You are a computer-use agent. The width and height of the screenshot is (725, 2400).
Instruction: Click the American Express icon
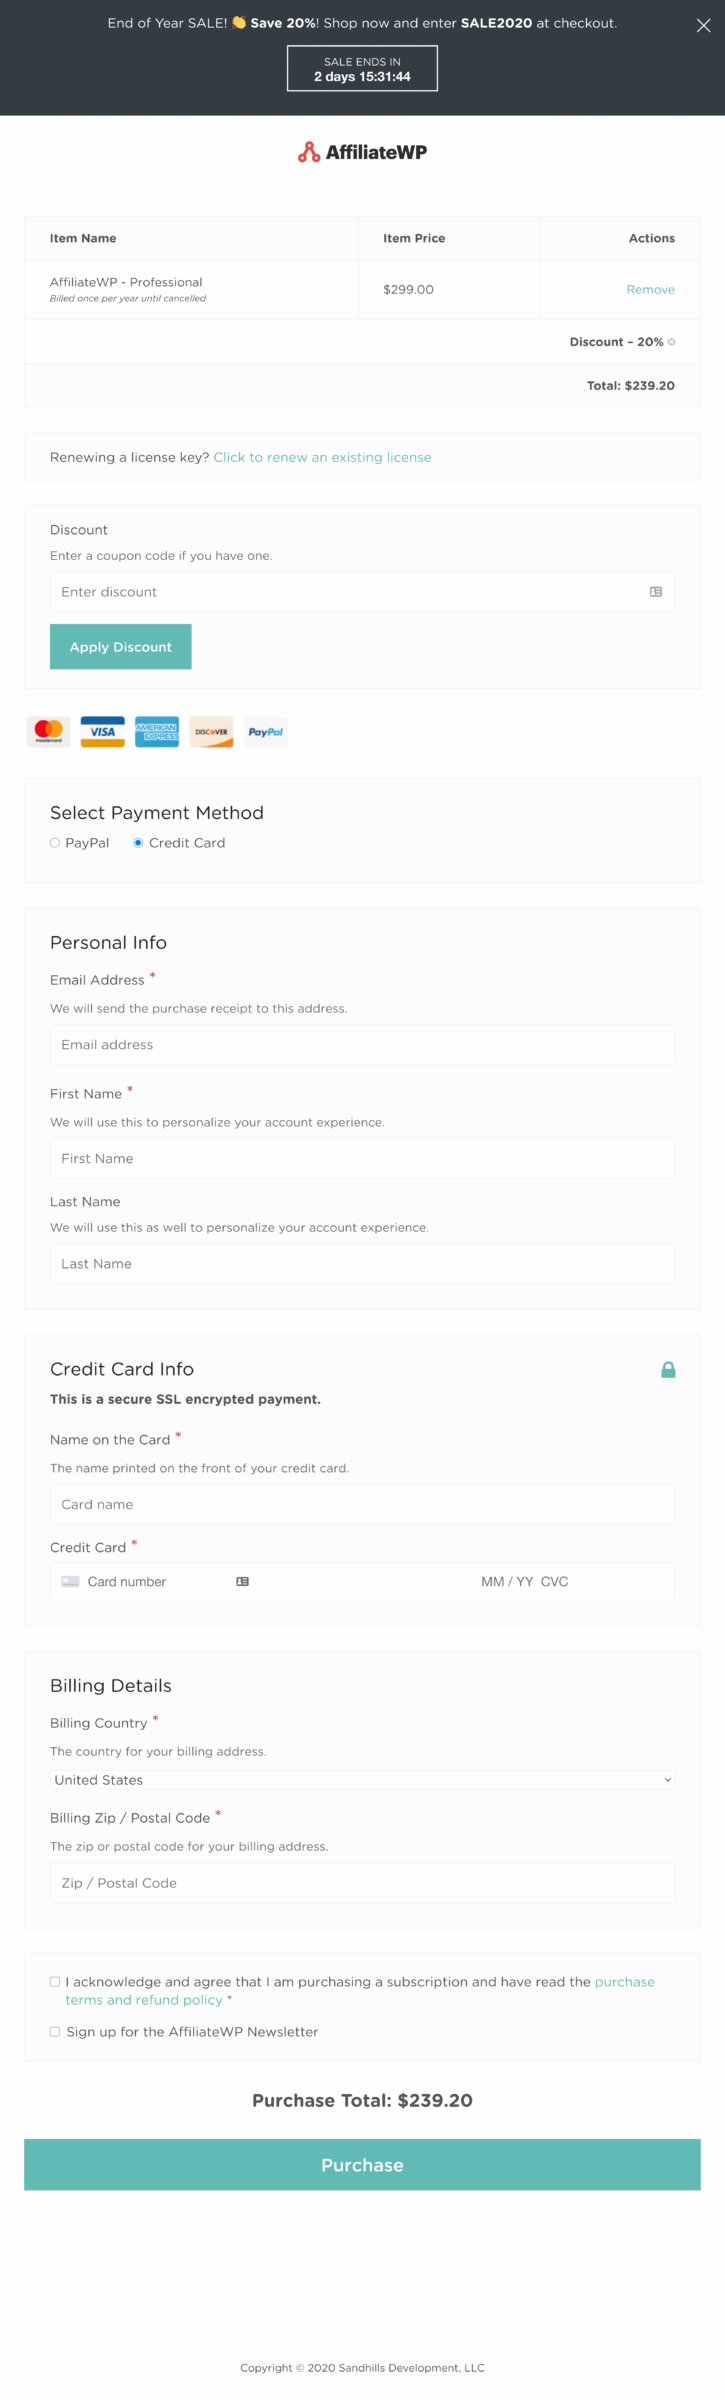point(157,732)
